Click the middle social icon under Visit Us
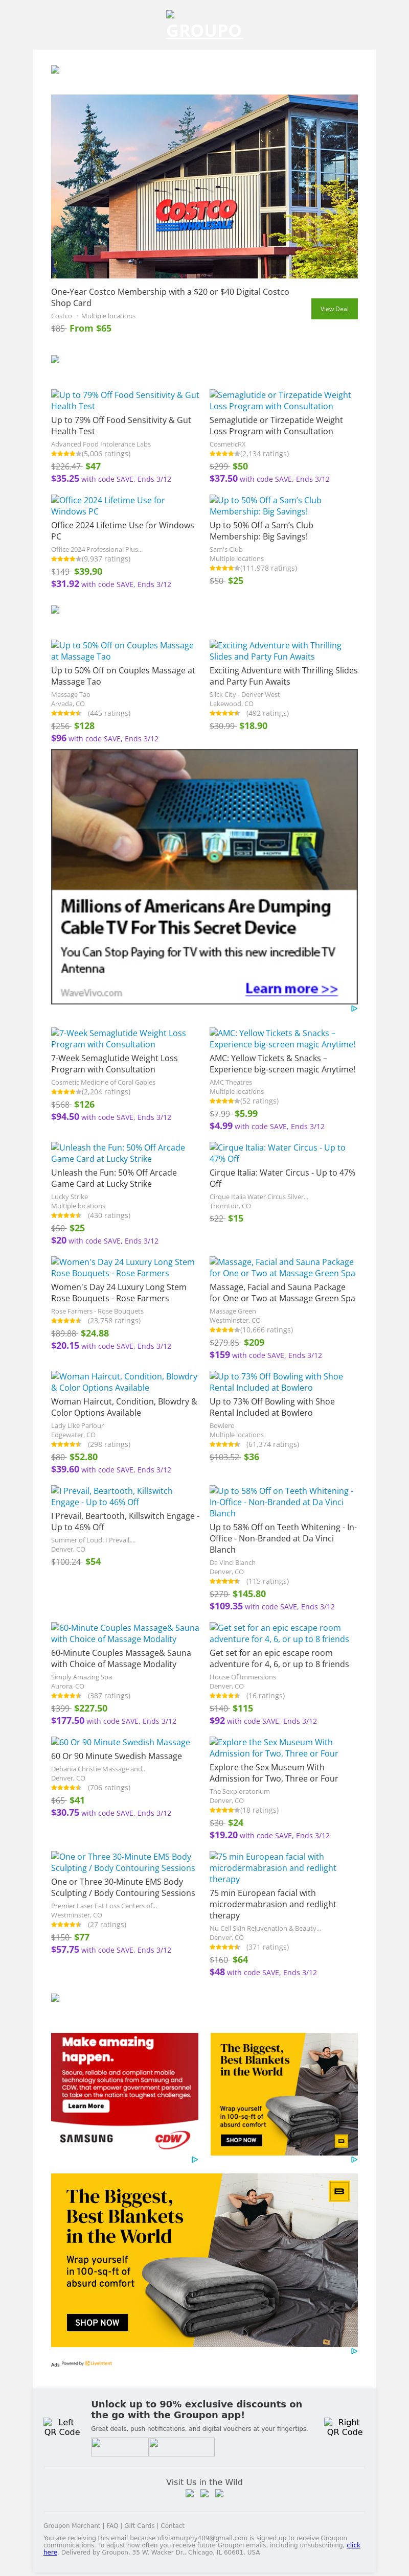This screenshot has height=2576, width=409. [204, 2493]
